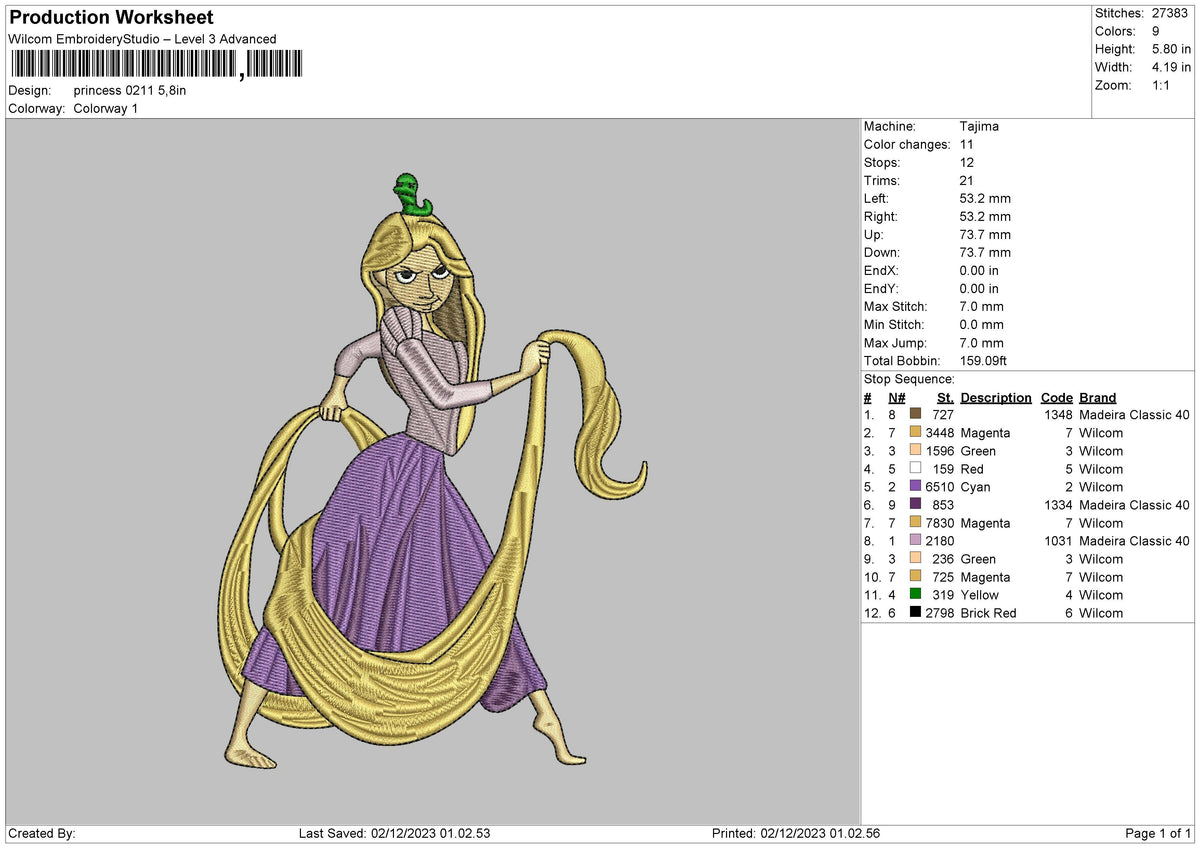Viewport: 1200px width, 848px height.
Task: Click the Description column header
Action: 996,397
